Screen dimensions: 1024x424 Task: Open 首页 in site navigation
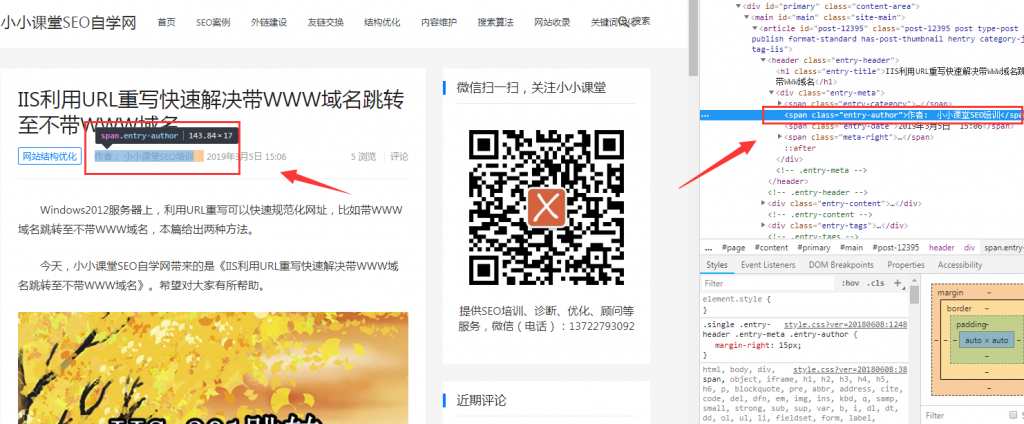click(x=167, y=22)
